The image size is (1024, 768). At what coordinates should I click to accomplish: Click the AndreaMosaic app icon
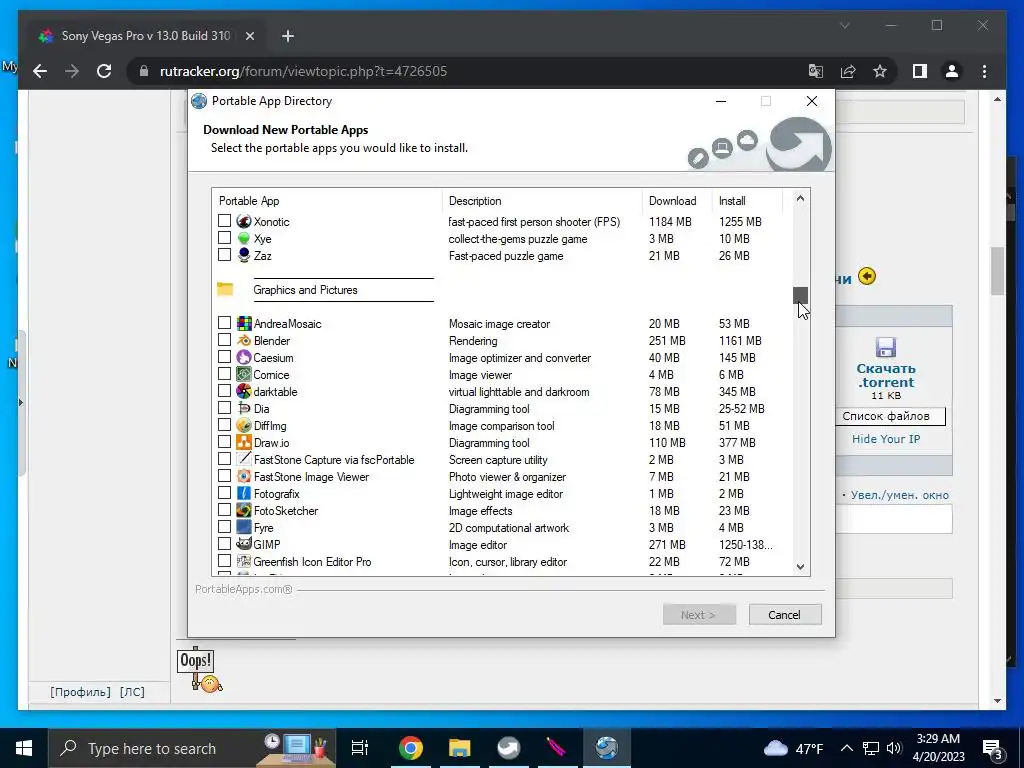(244, 323)
